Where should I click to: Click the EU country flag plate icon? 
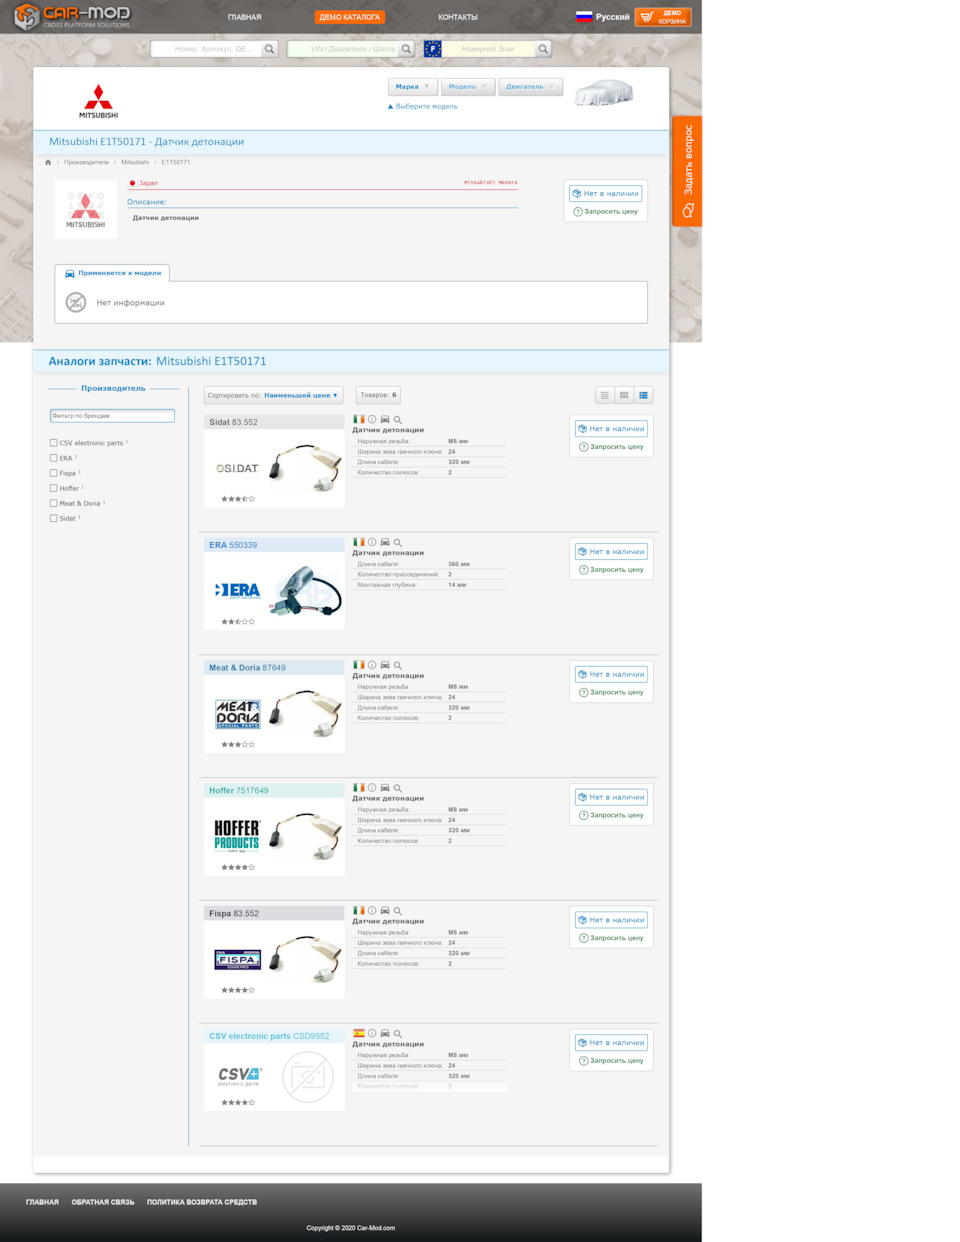433,49
